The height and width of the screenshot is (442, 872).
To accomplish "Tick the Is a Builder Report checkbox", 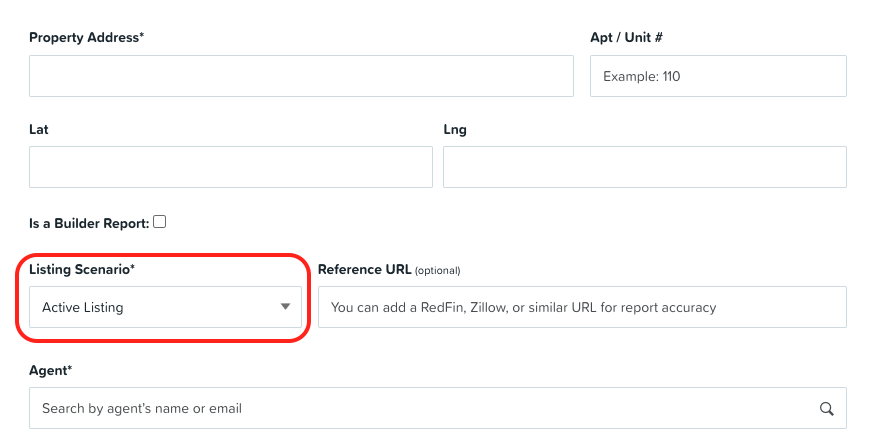I will point(160,222).
